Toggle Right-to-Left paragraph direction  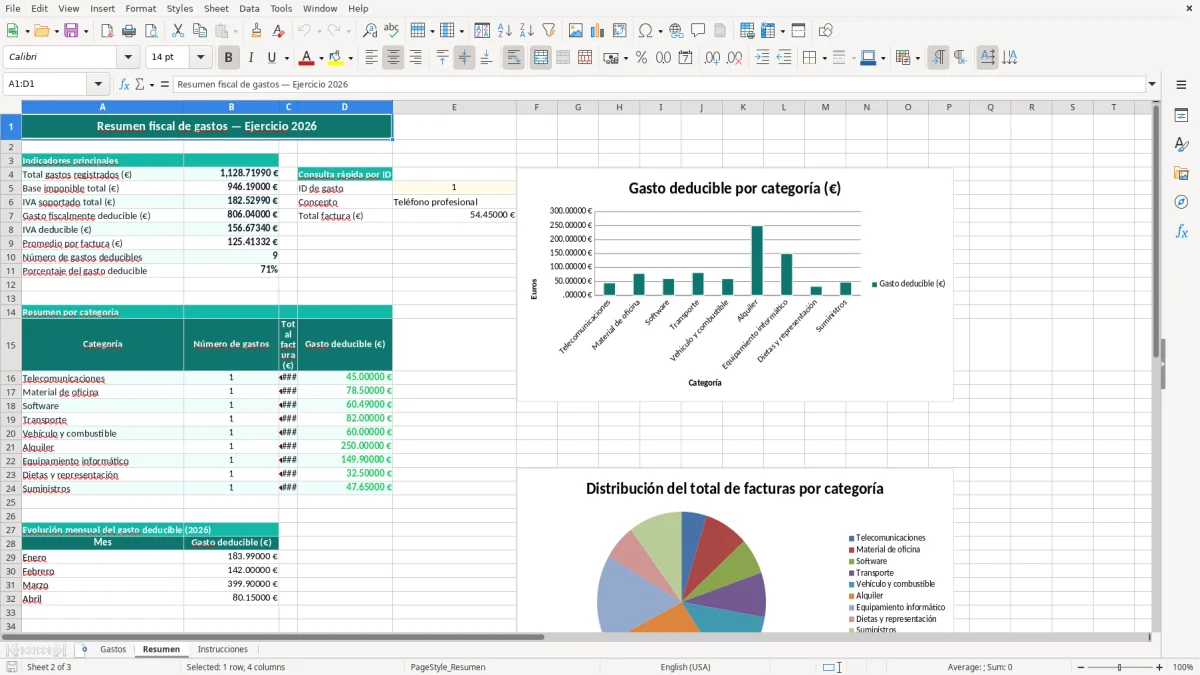click(960, 58)
